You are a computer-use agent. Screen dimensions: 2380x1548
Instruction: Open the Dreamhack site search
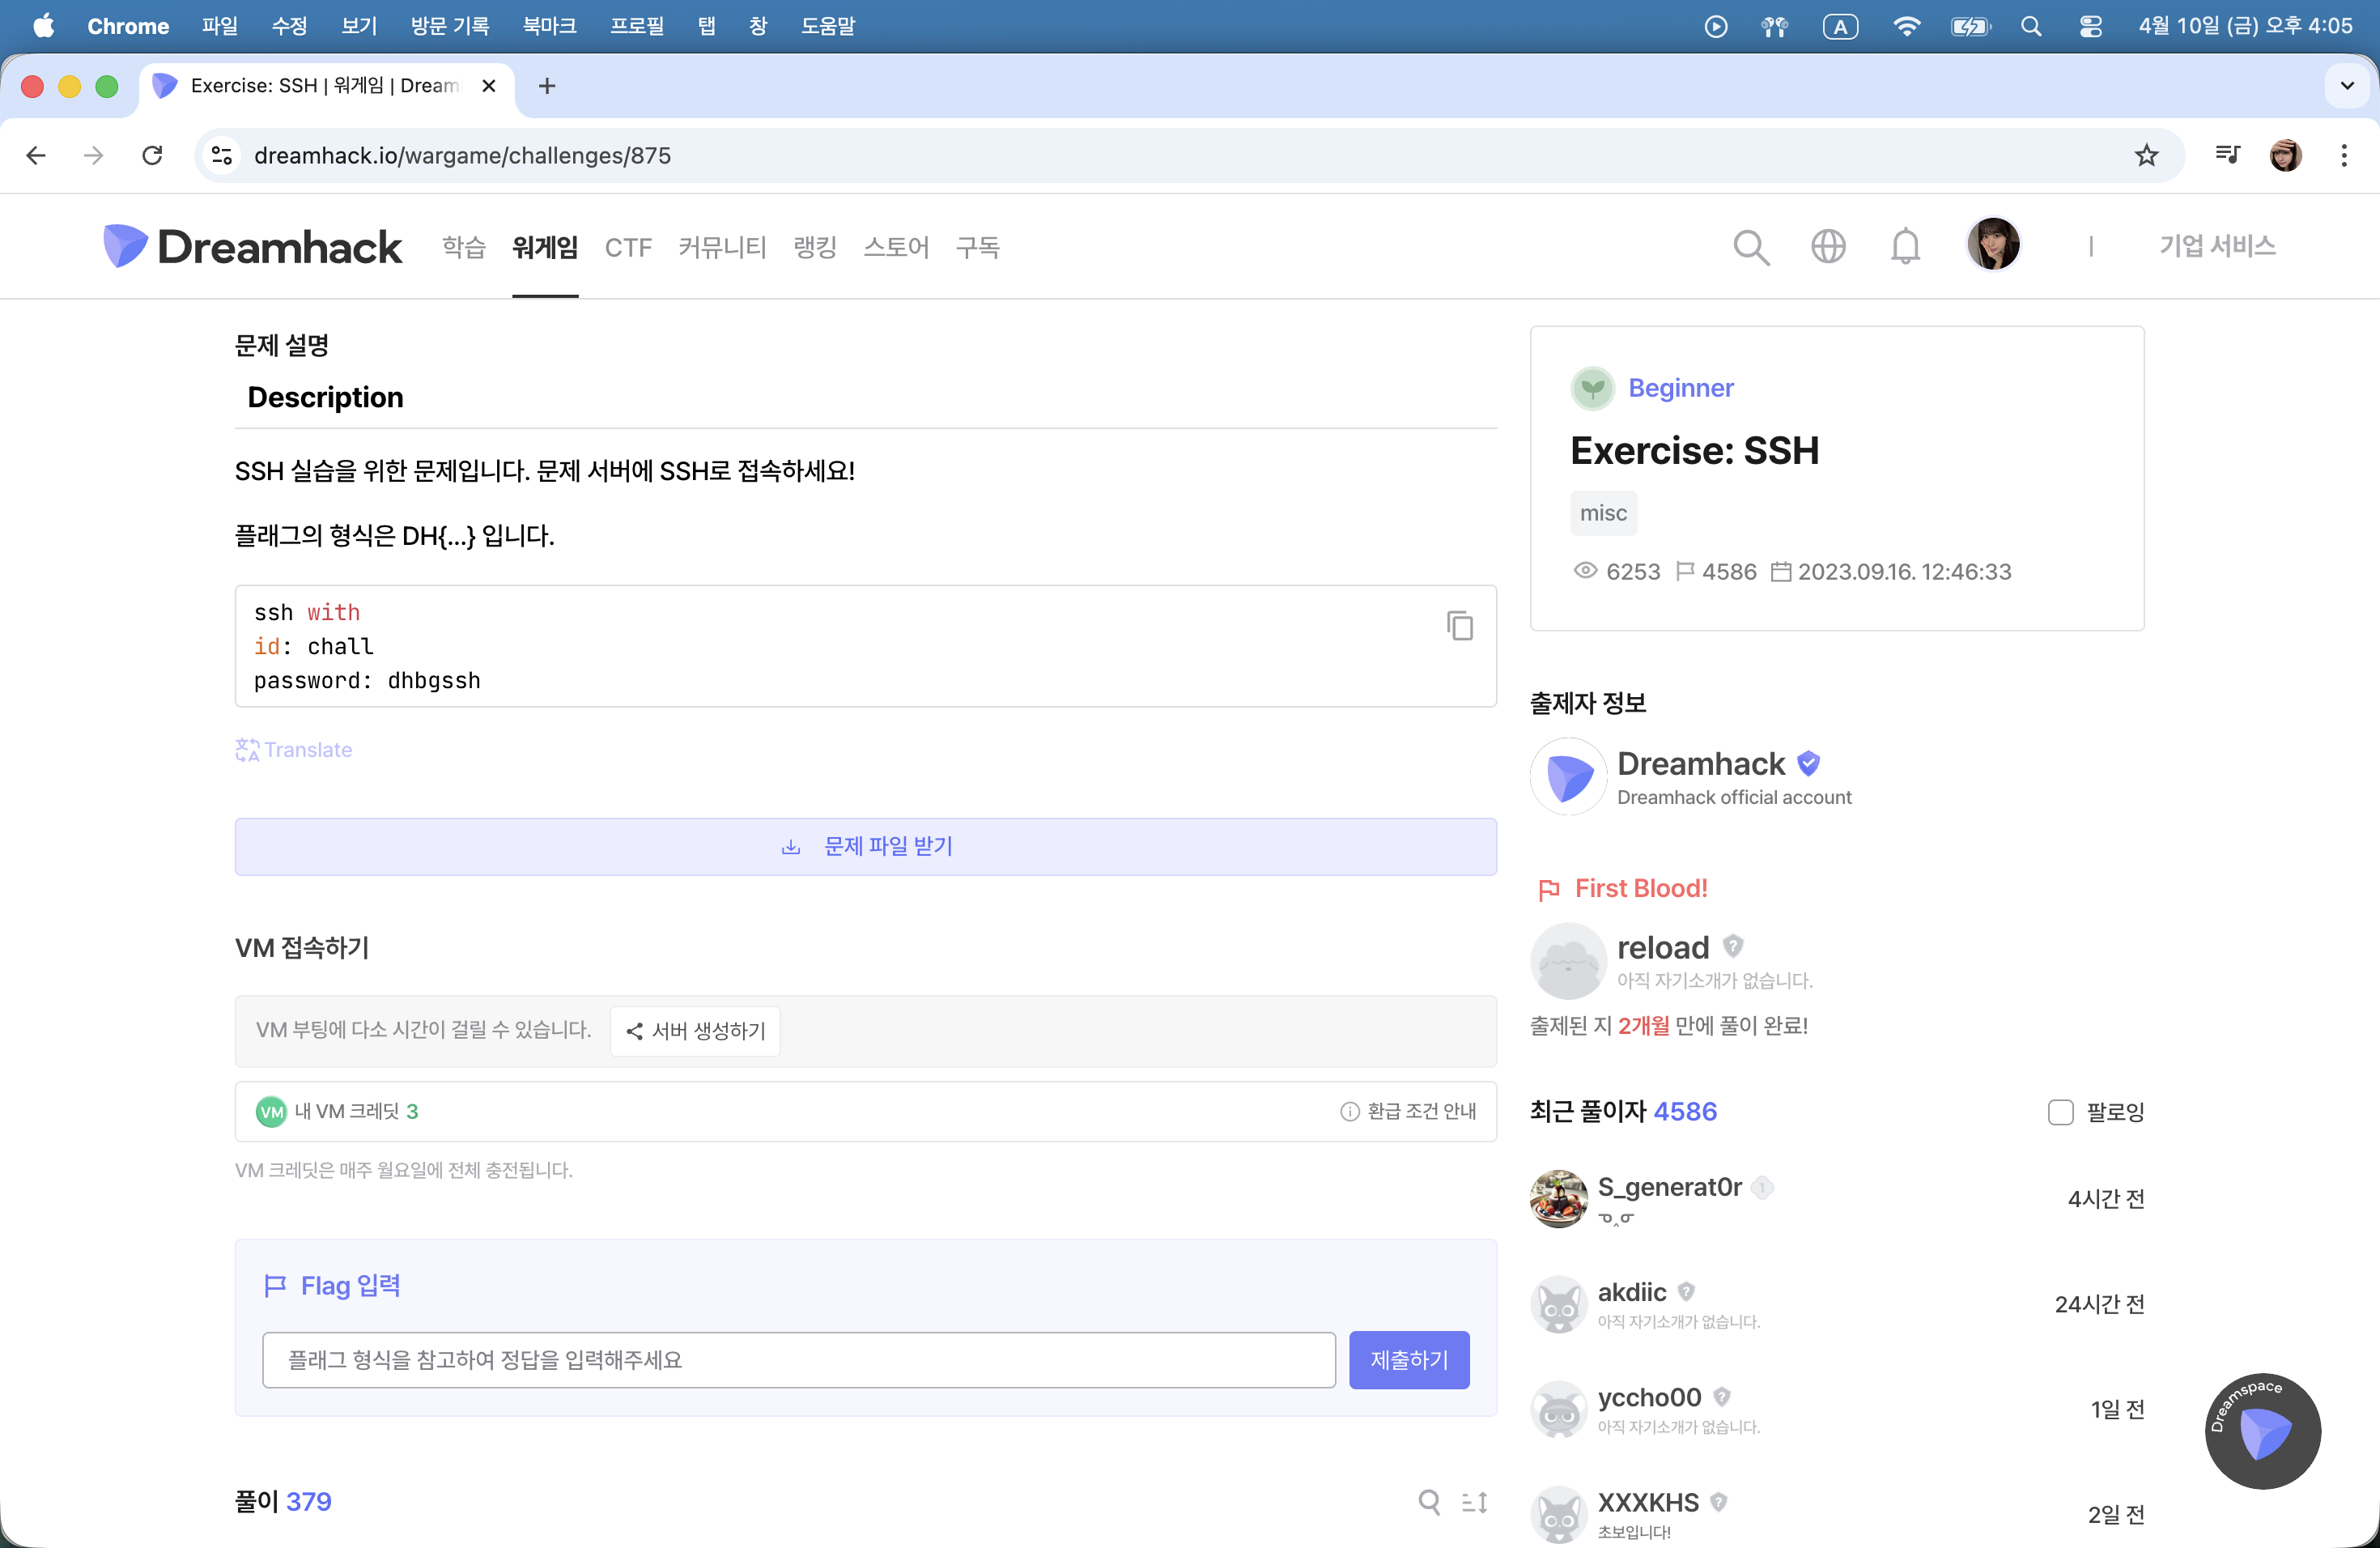(x=1750, y=247)
